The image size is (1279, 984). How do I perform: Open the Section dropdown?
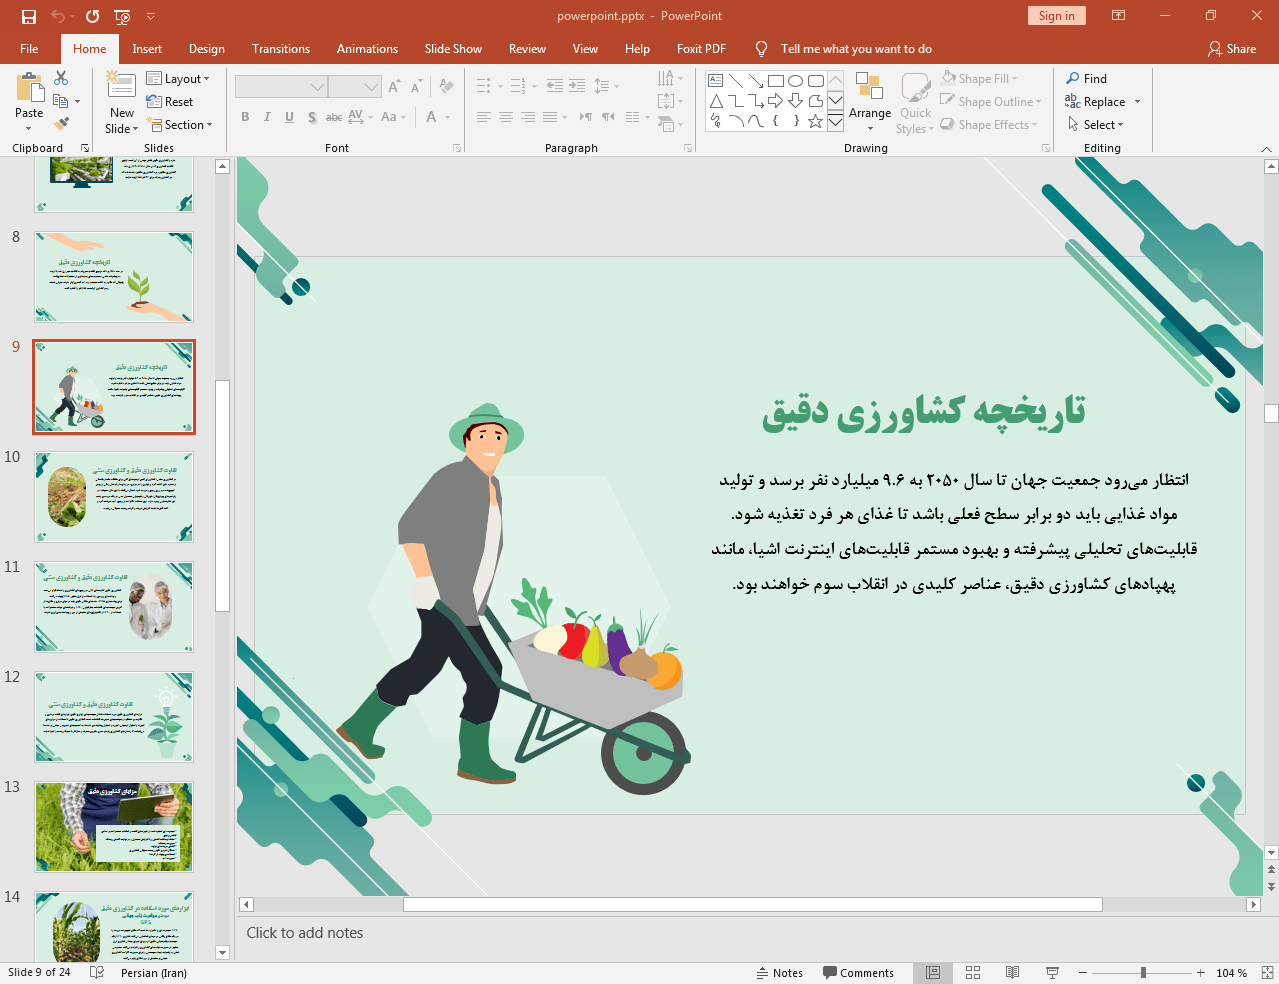[180, 125]
